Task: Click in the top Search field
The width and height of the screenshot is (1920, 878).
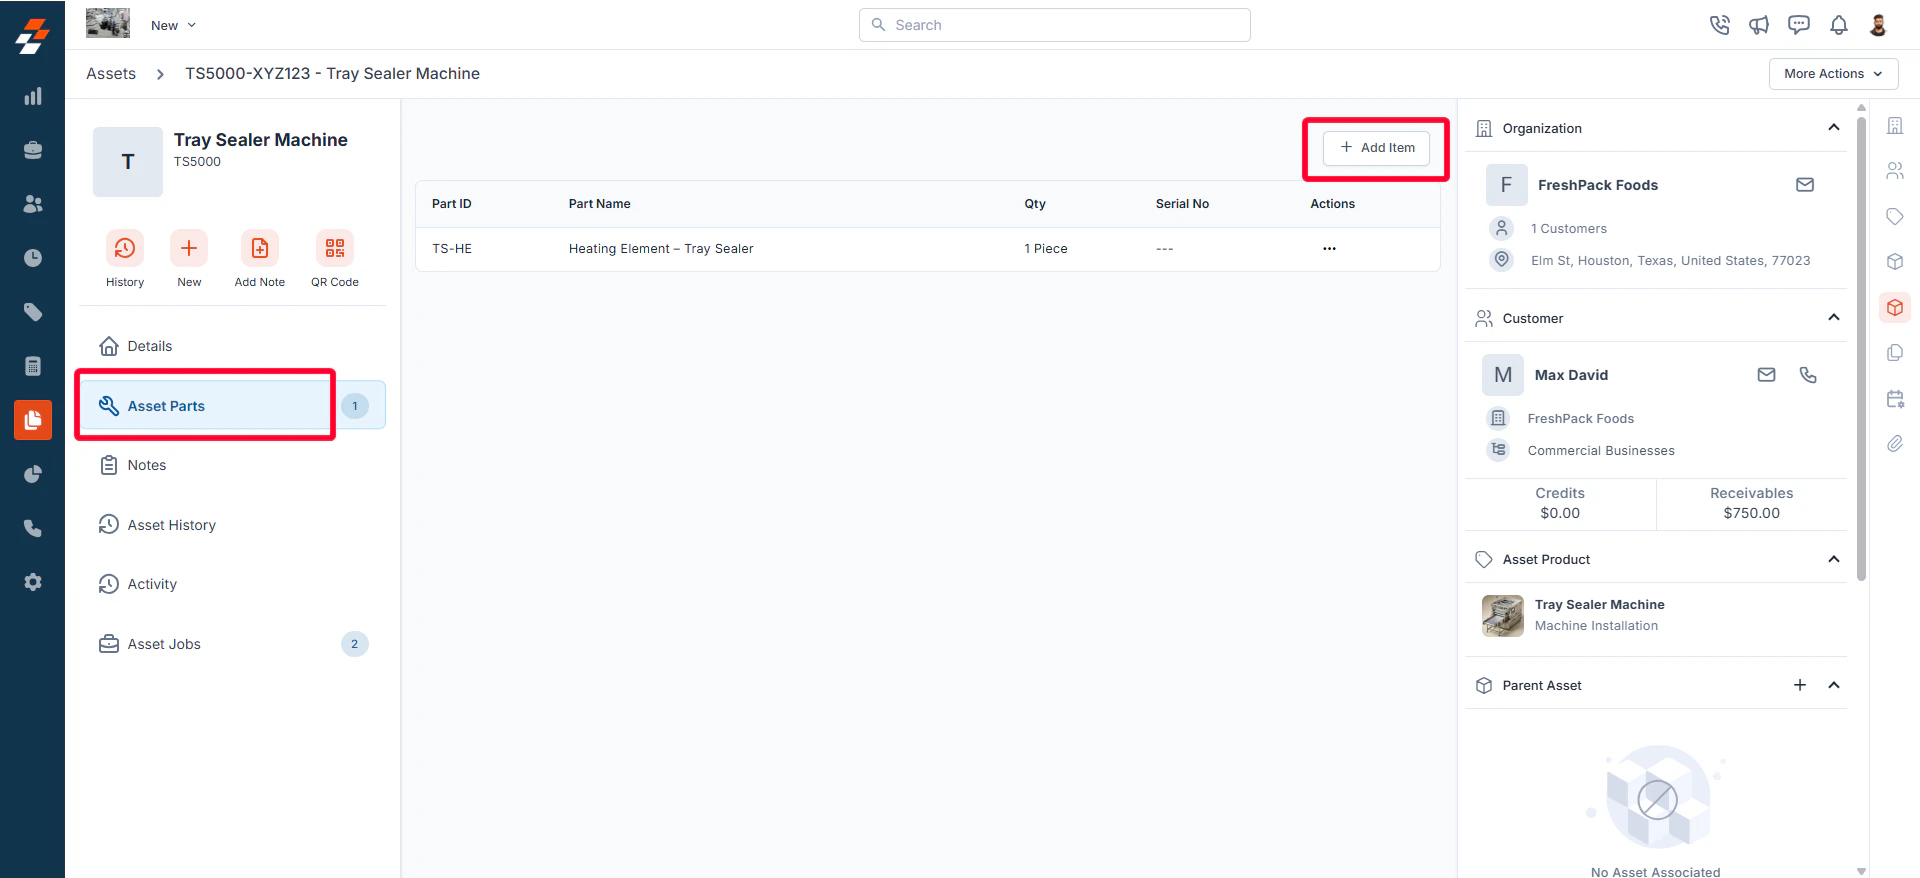Action: pyautogui.click(x=1055, y=25)
